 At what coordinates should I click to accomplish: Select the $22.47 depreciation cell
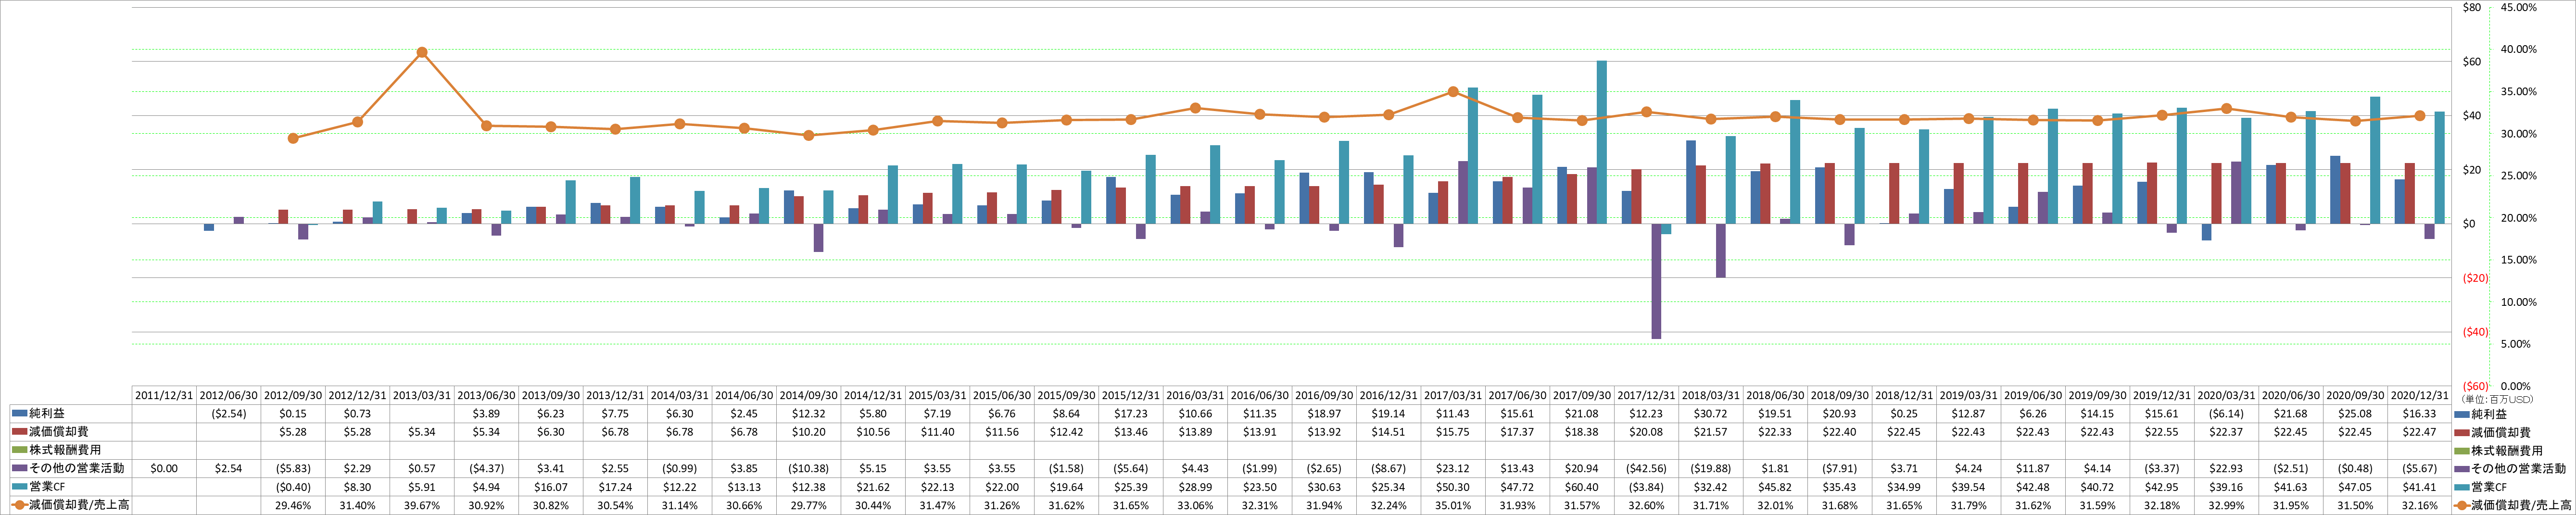click(x=2420, y=432)
